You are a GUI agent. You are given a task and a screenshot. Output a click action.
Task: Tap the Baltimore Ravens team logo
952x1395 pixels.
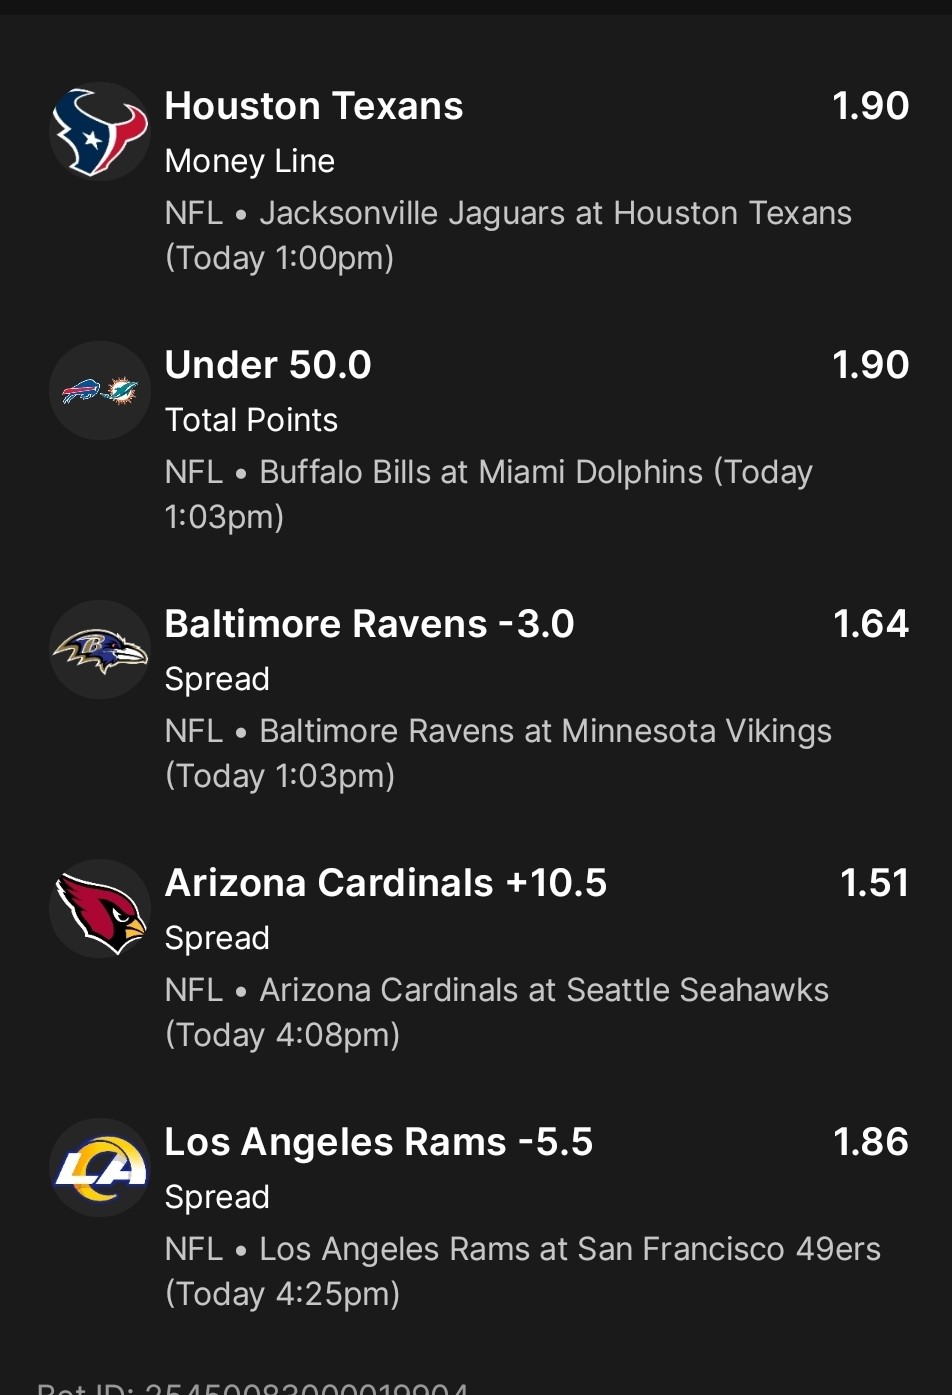[99, 650]
